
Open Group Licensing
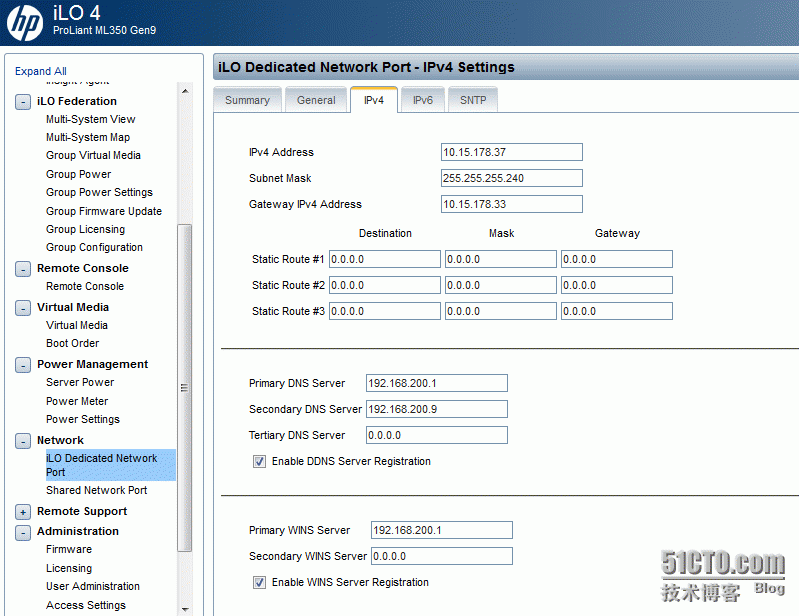pyautogui.click(x=86, y=229)
